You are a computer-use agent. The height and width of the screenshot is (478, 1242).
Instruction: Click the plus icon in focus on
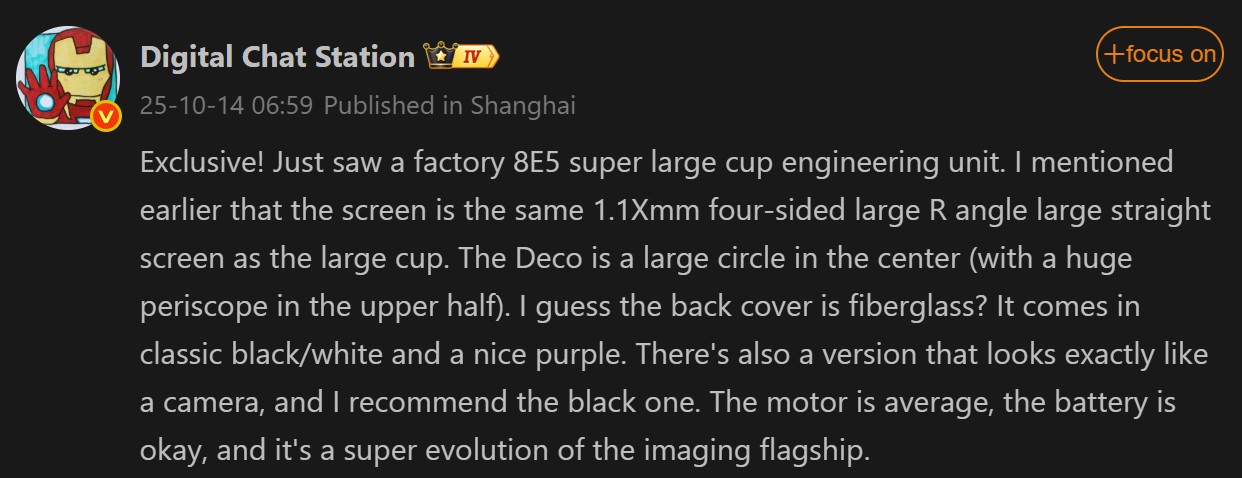click(1112, 54)
